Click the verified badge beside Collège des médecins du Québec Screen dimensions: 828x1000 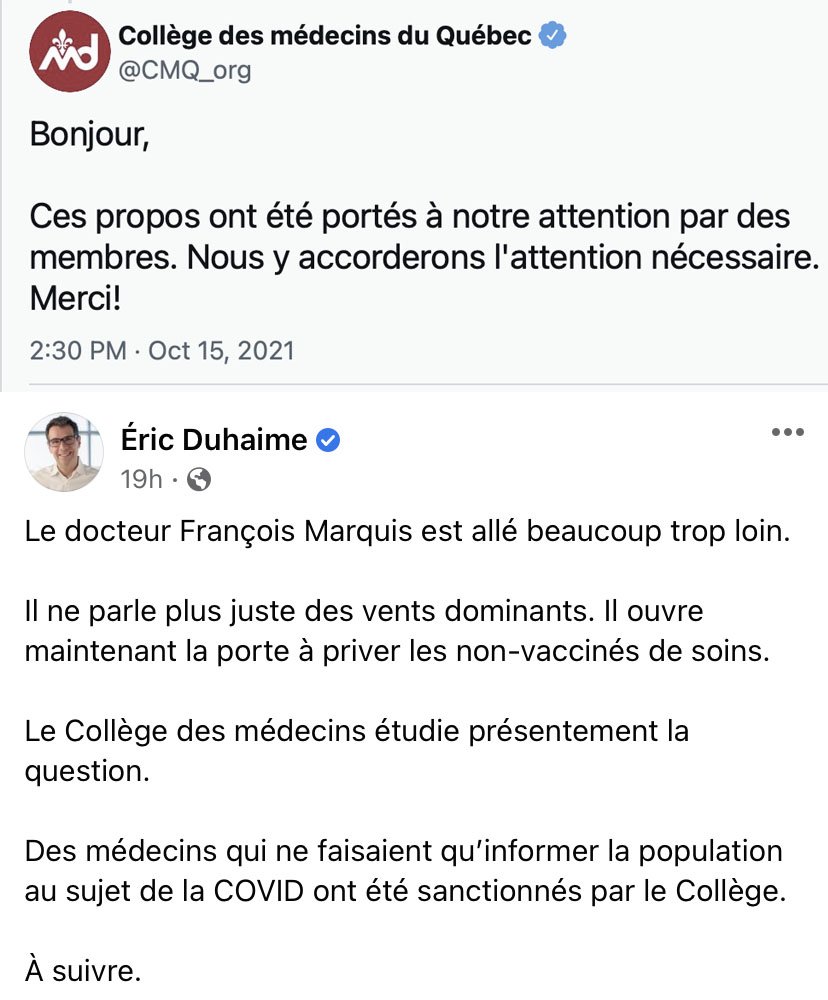(552, 35)
